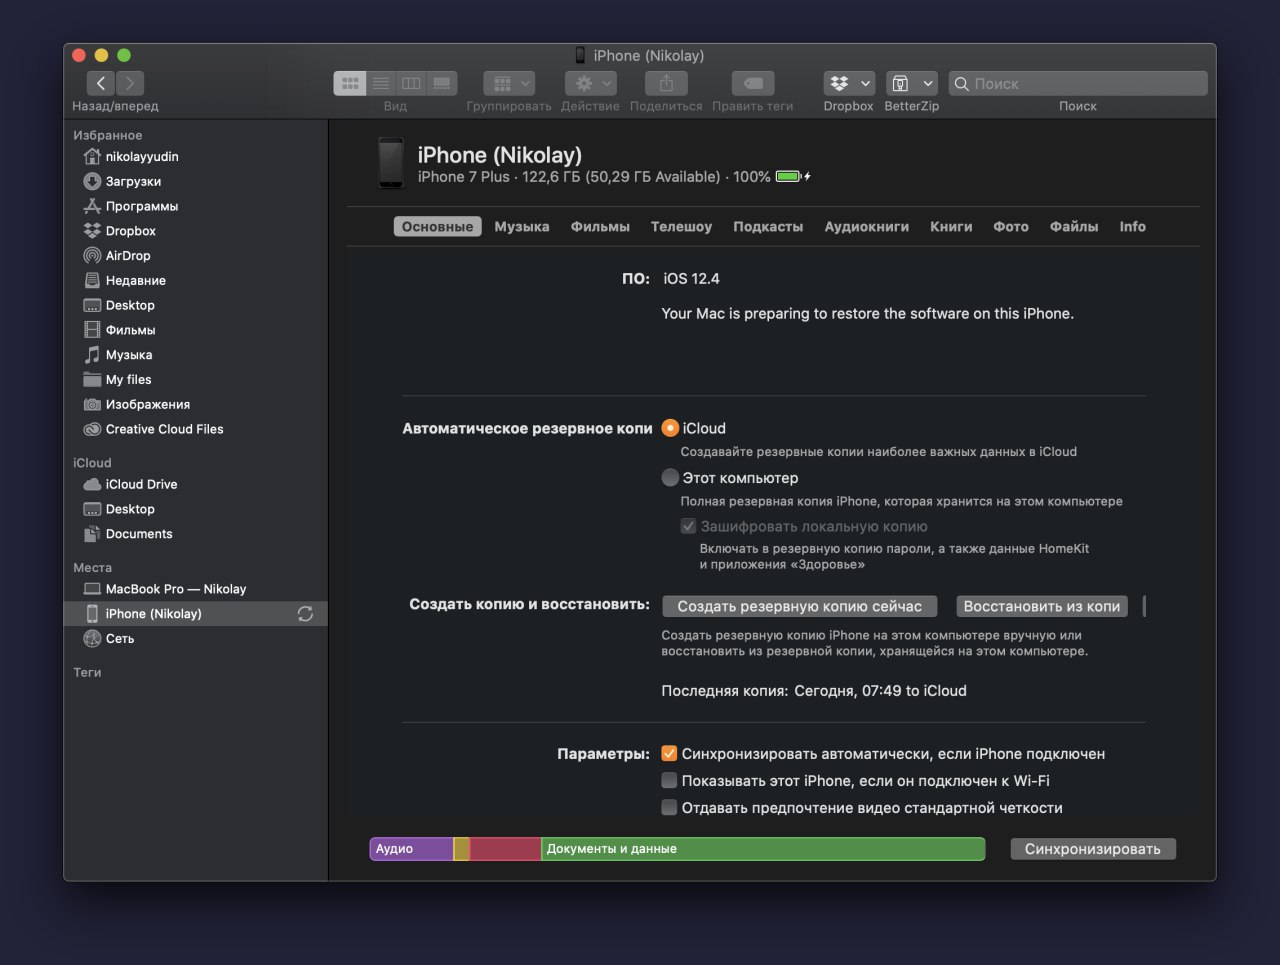Click in the Поиск search field
The height and width of the screenshot is (965, 1280).
pyautogui.click(x=1078, y=83)
